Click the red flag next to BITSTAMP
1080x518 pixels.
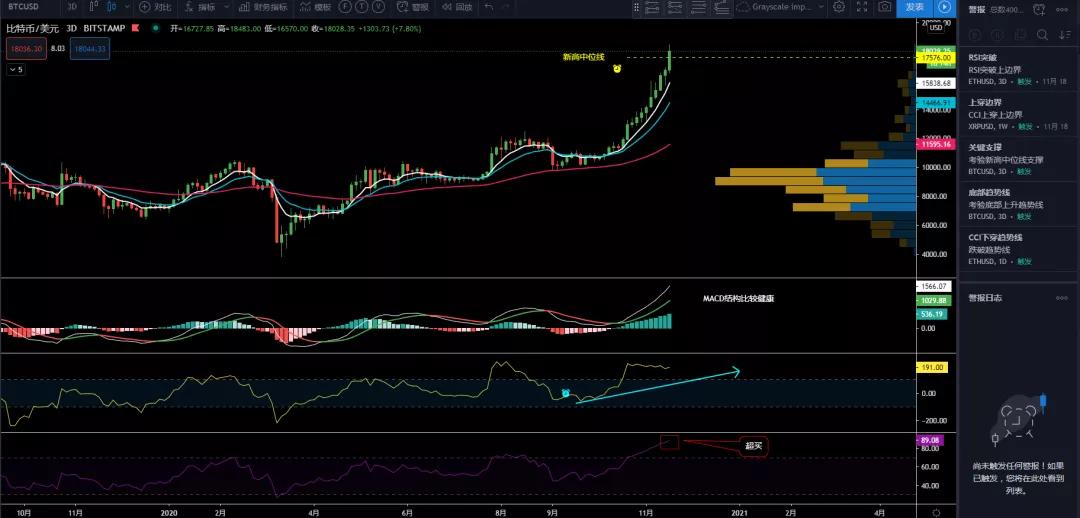137,29
